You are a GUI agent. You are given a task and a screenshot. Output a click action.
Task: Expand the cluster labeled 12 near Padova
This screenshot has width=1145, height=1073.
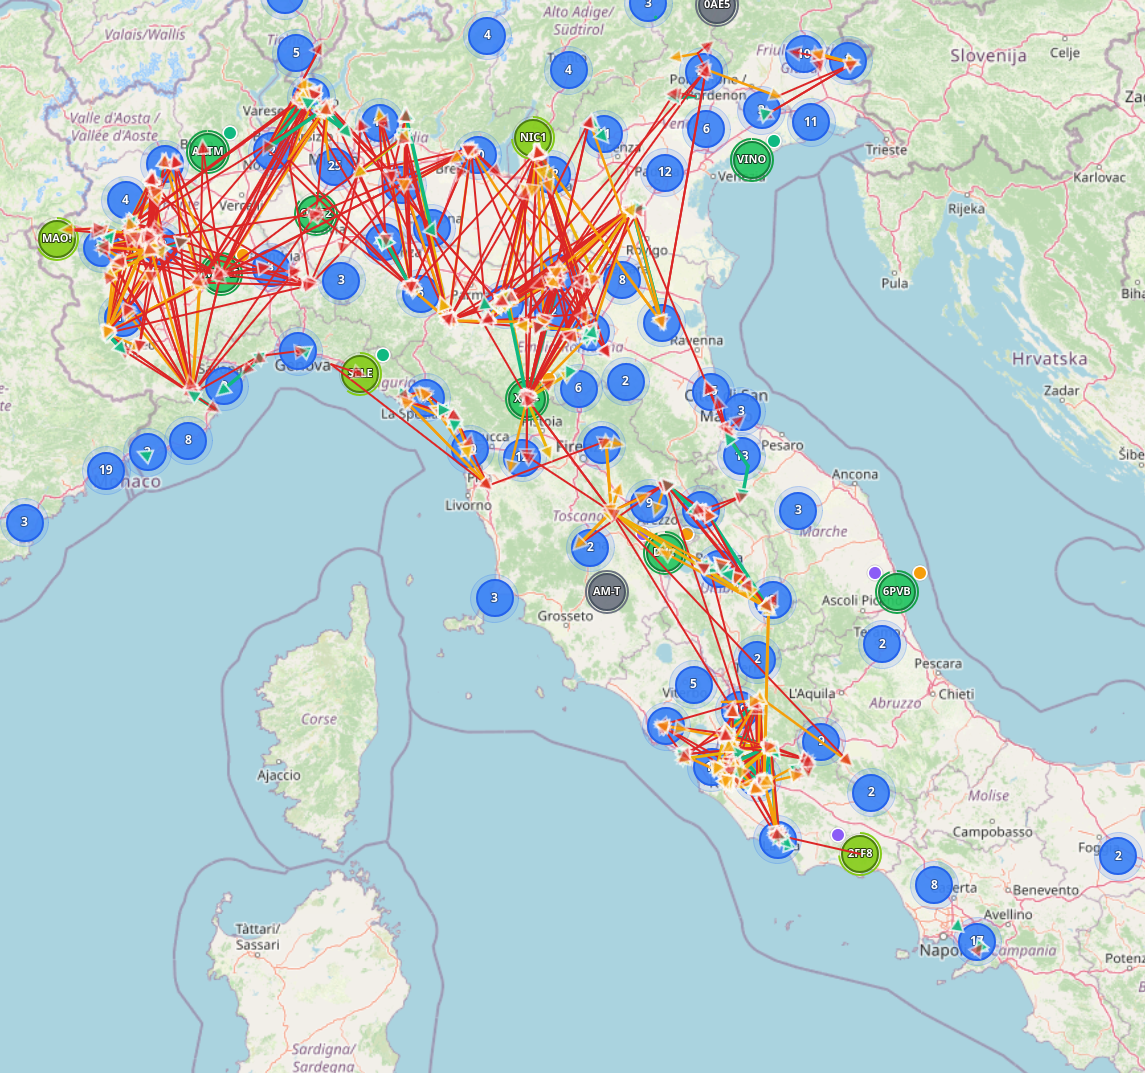(665, 172)
